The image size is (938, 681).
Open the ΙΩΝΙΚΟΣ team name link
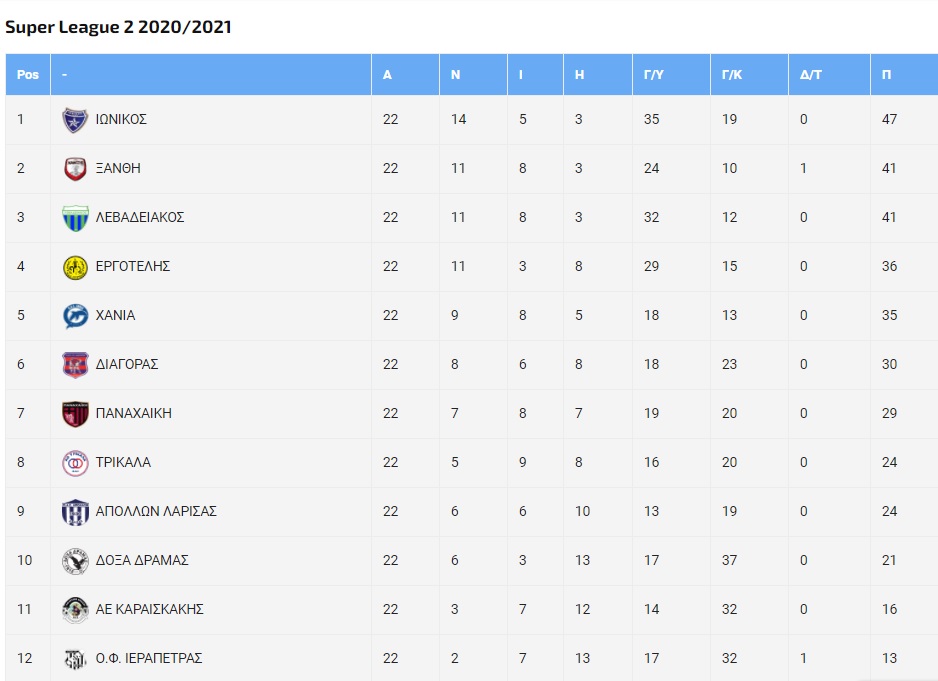pyautogui.click(x=121, y=119)
